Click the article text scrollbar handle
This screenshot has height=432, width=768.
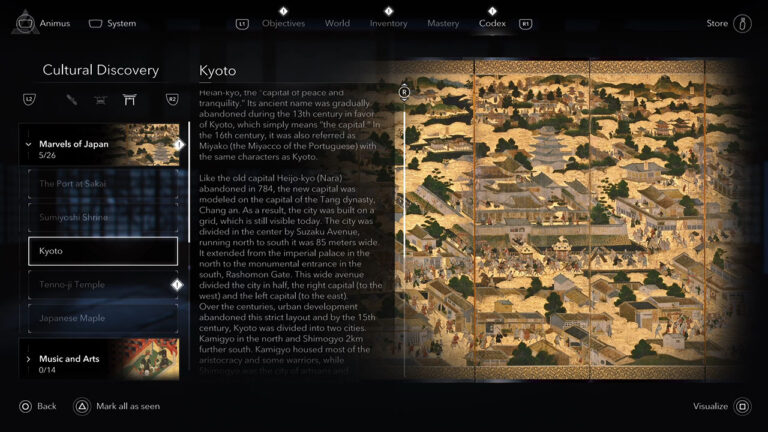point(404,93)
